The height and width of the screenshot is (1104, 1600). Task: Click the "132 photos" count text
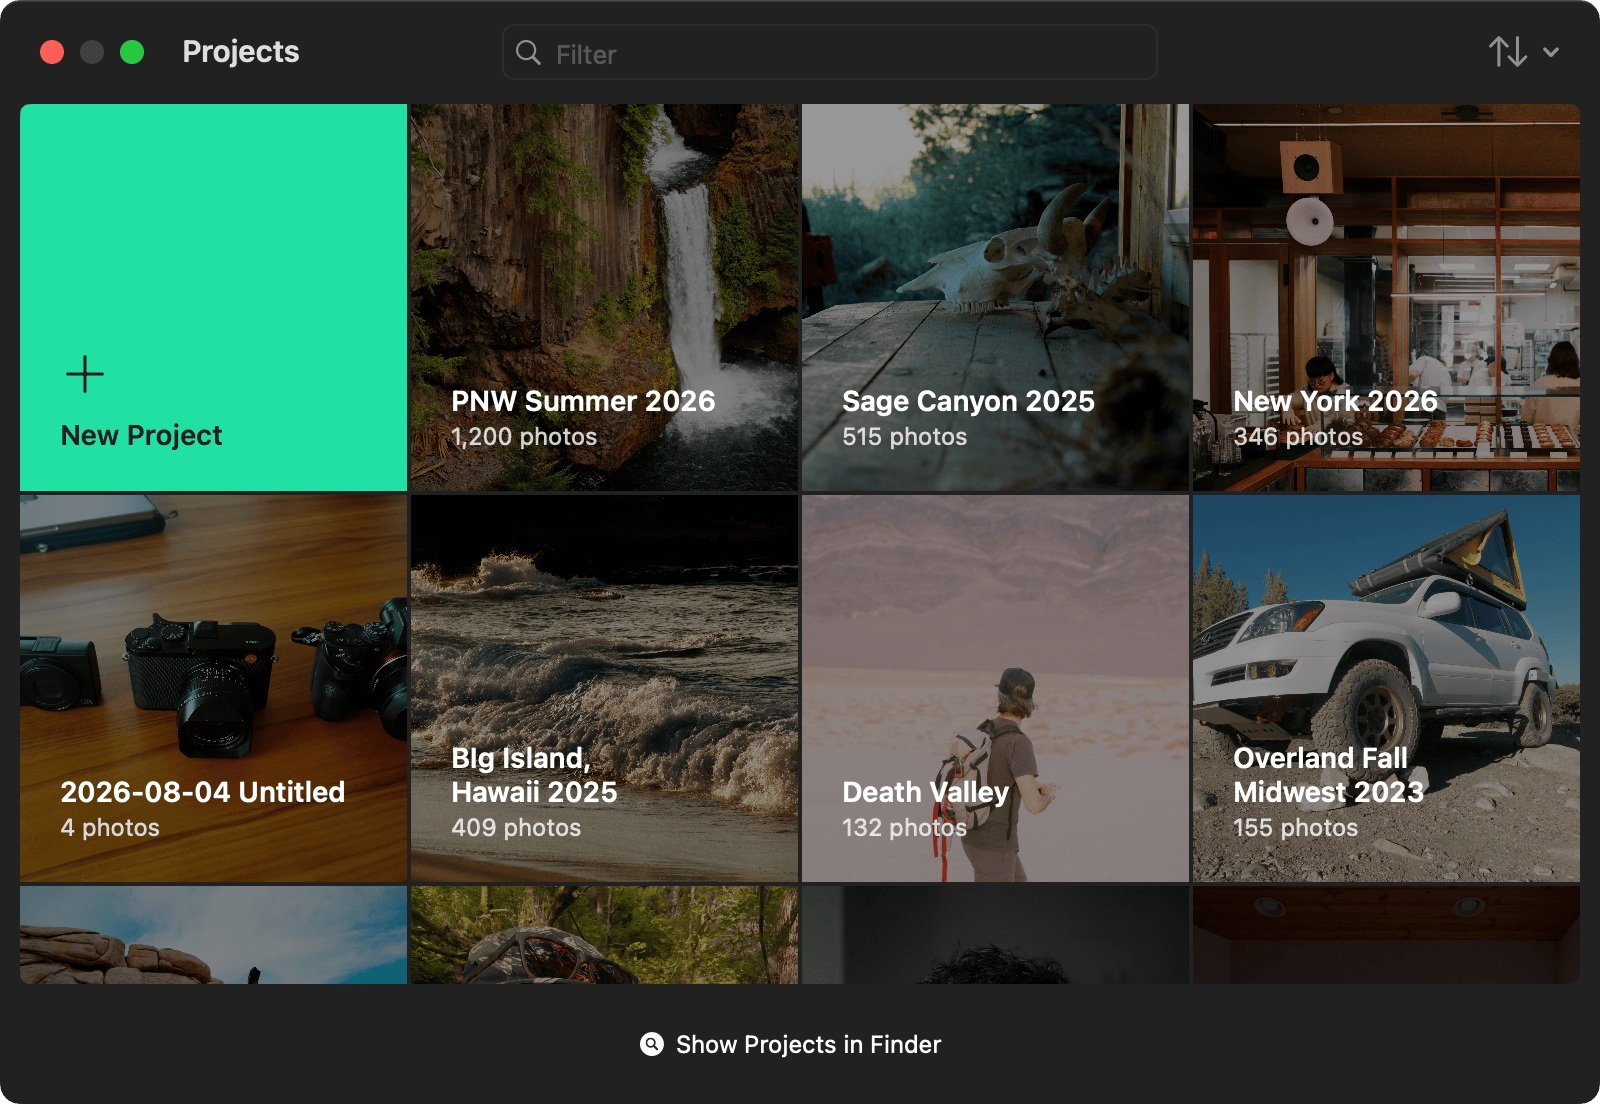904,828
